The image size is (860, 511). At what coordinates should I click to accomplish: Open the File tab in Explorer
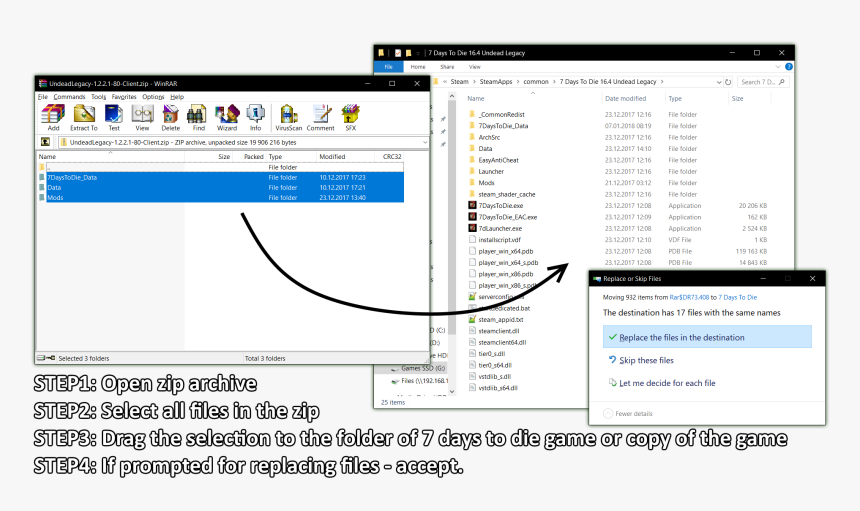(x=388, y=67)
